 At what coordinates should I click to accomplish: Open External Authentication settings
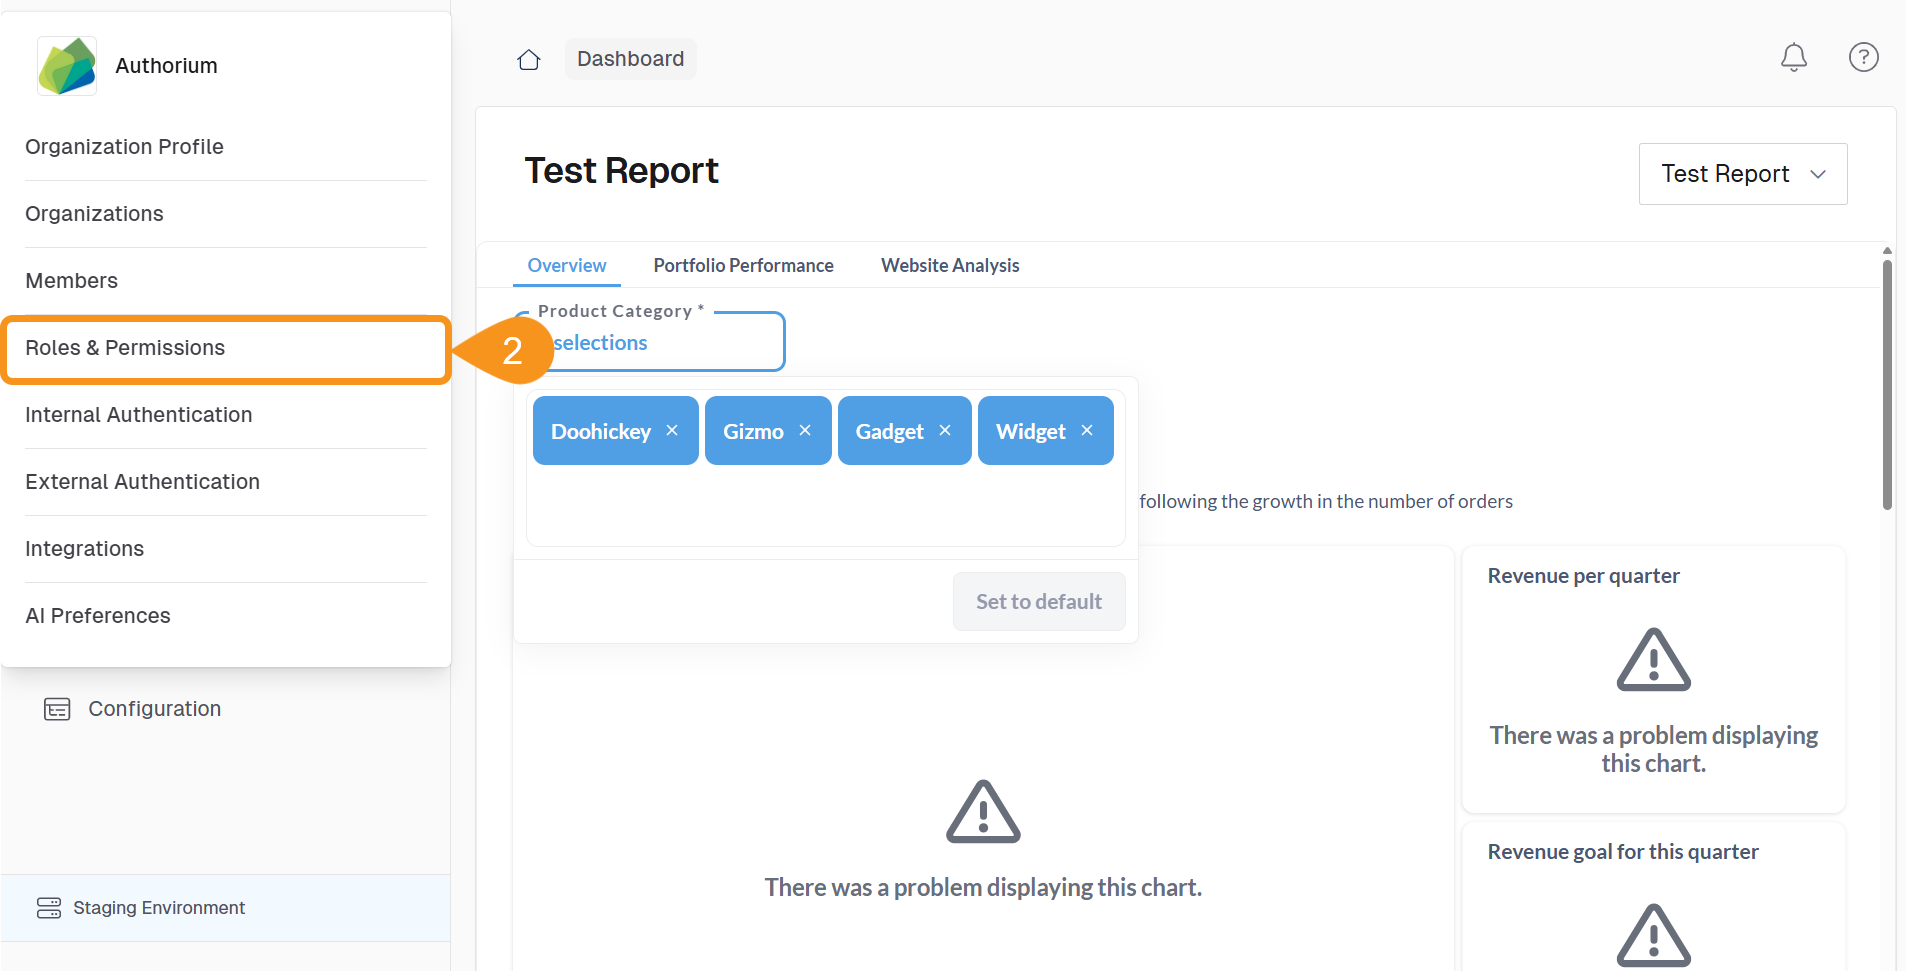142,481
